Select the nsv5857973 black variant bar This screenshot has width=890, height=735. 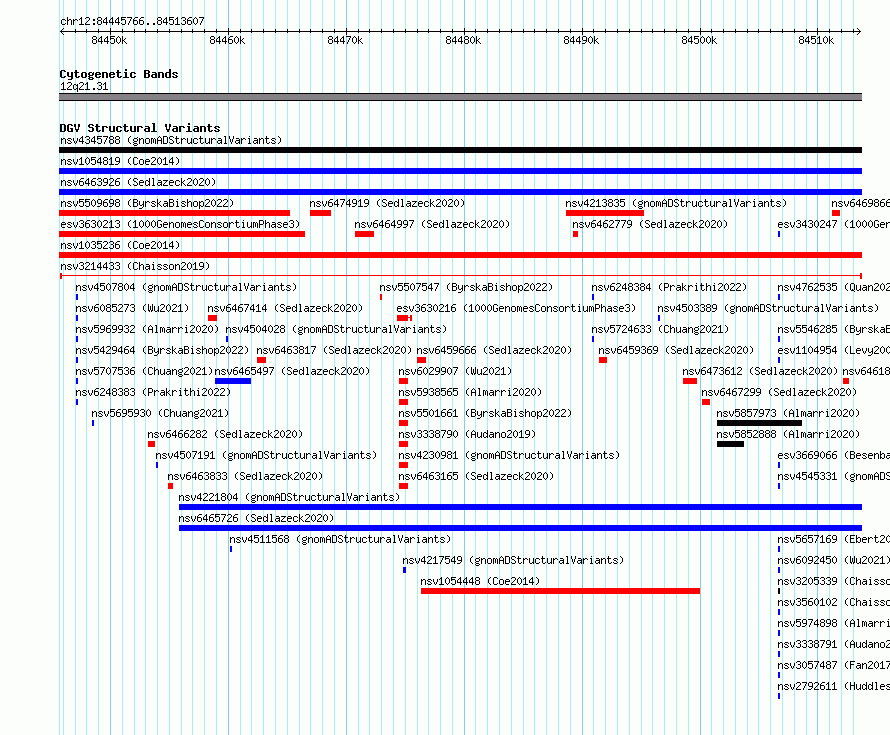(759, 423)
